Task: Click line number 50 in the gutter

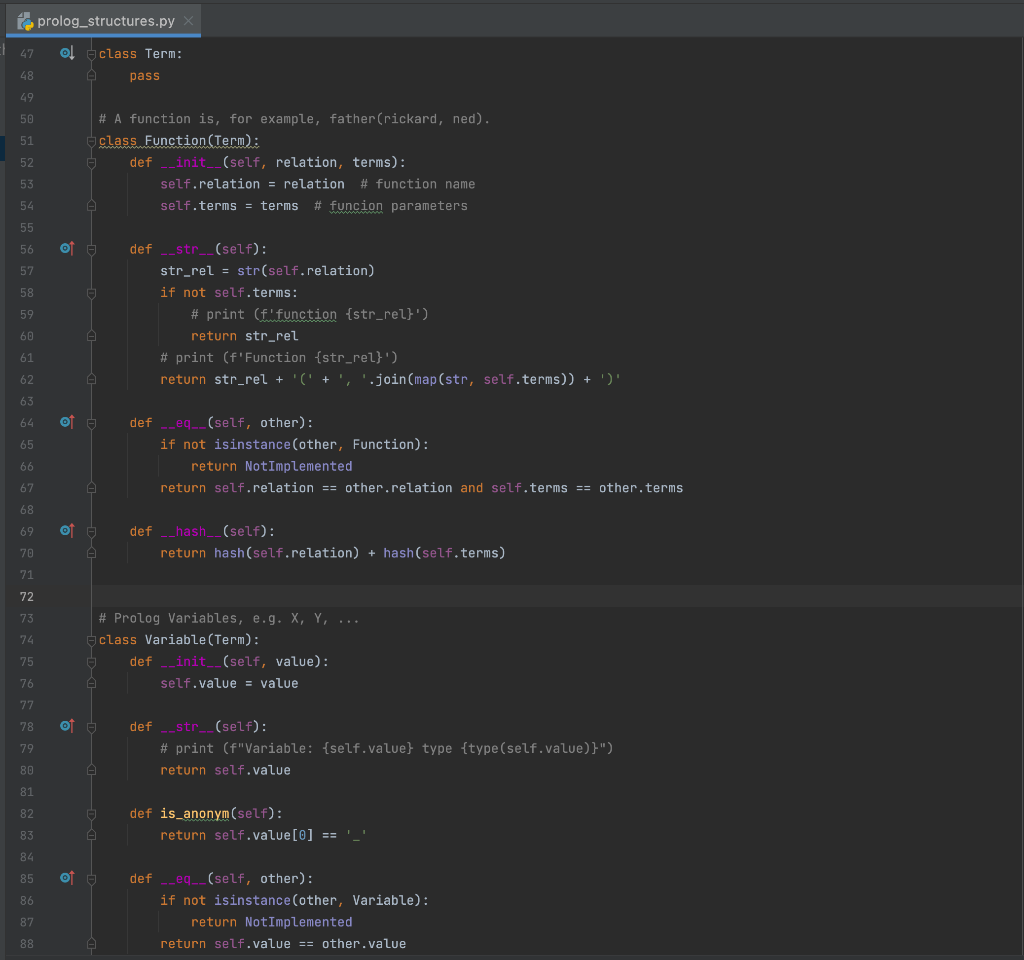Action: click(27, 120)
